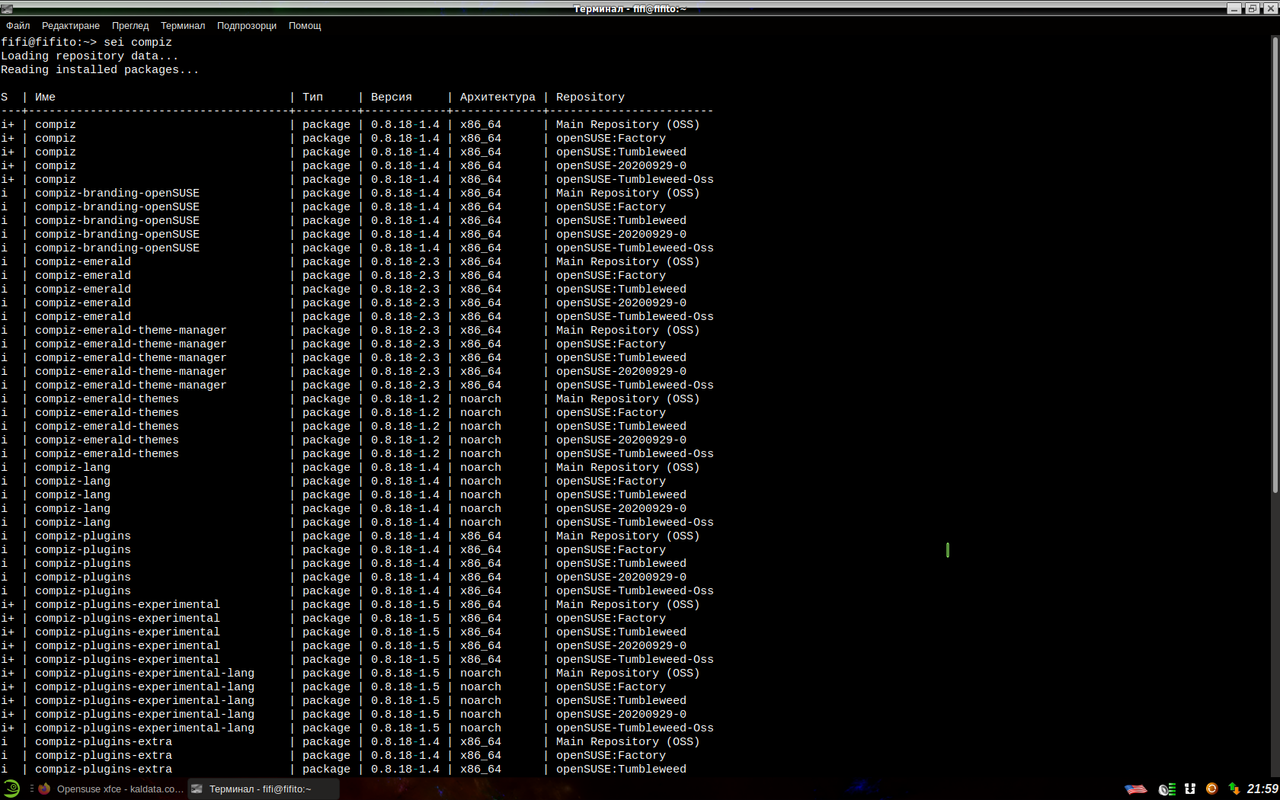This screenshot has height=800, width=1280.
Task: Click the 'Версия' column header
Action: click(x=391, y=97)
